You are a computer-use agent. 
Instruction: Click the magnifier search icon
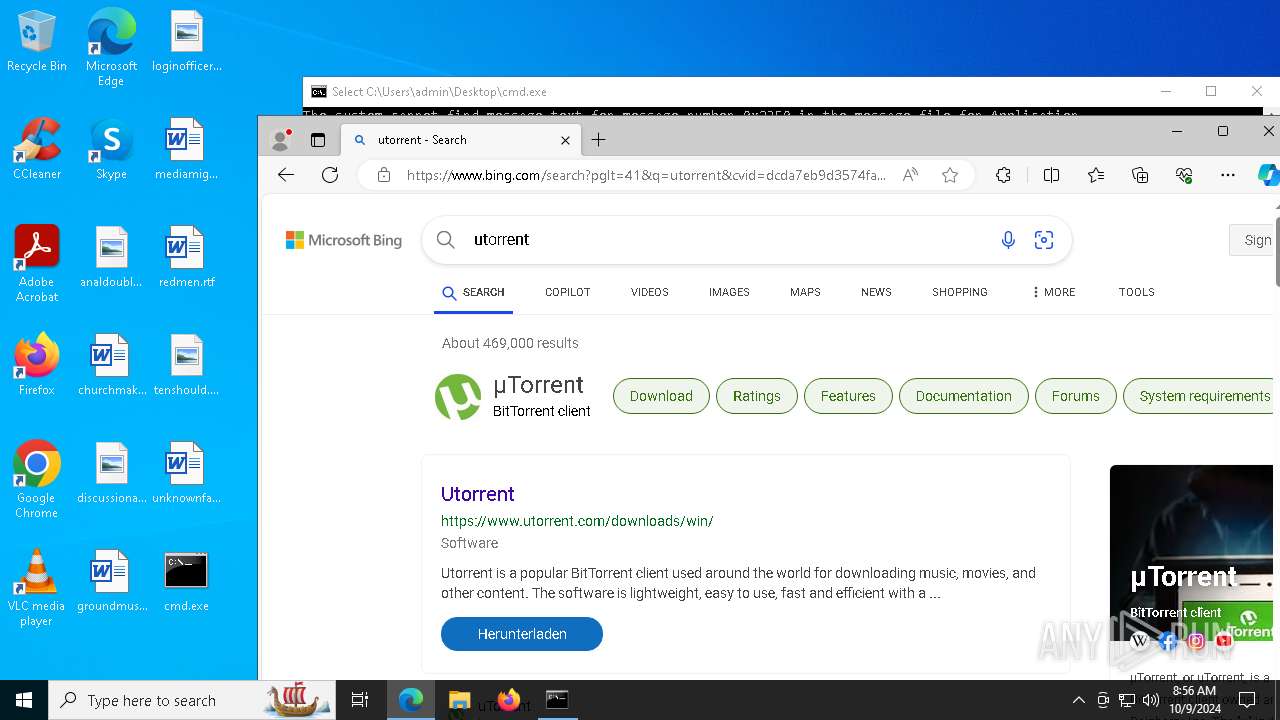tap(446, 240)
